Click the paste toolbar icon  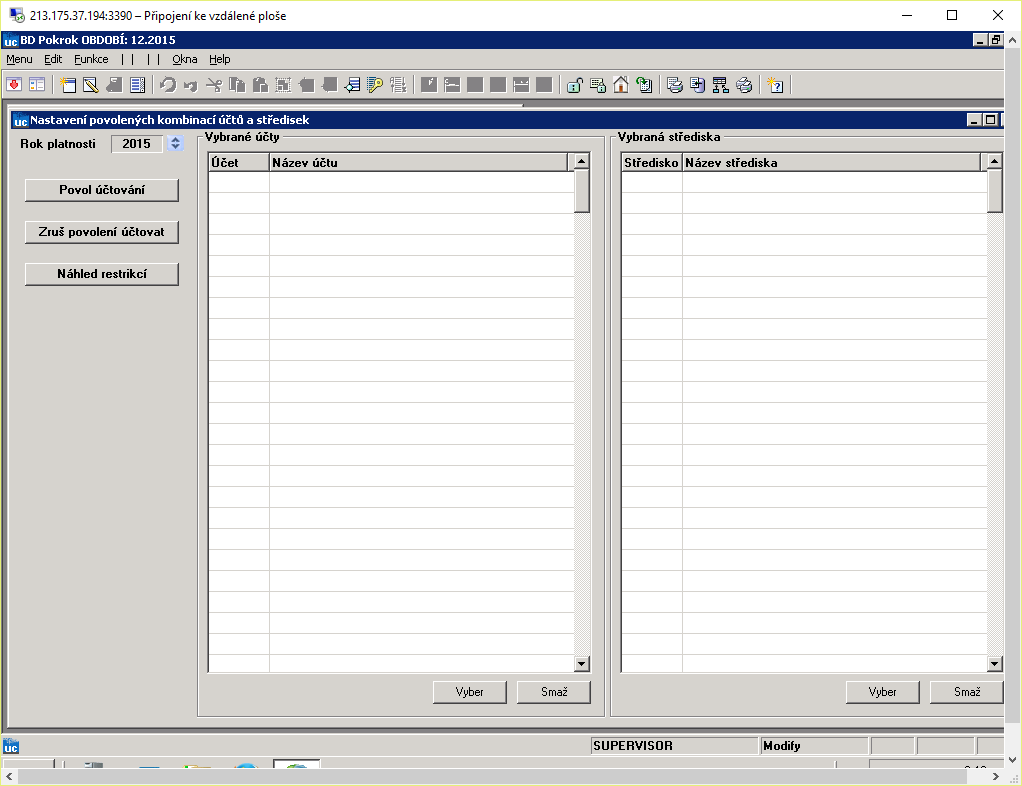[x=260, y=85]
